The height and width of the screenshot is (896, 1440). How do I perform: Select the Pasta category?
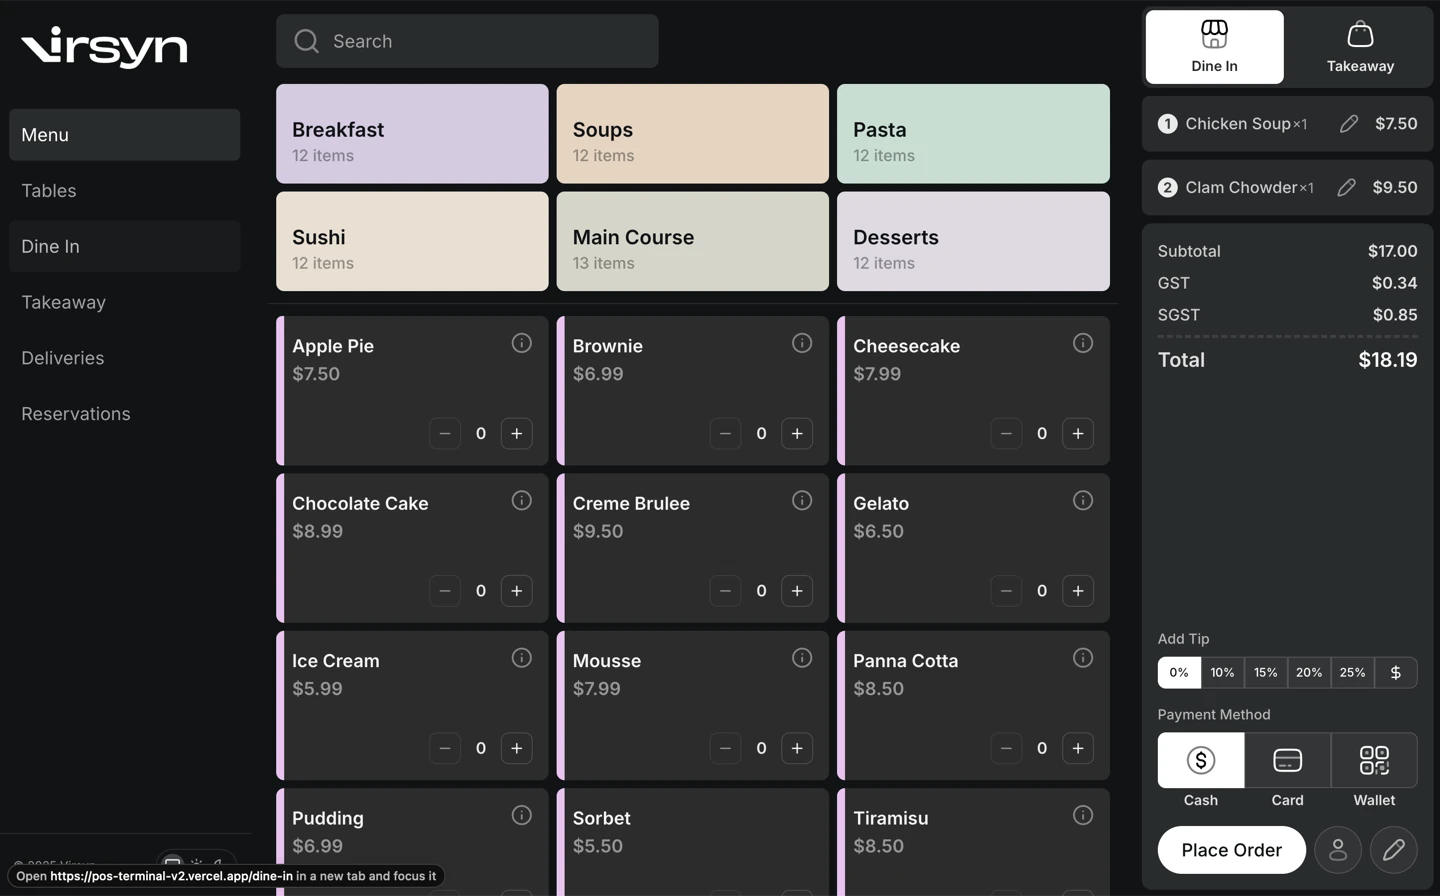coord(973,134)
